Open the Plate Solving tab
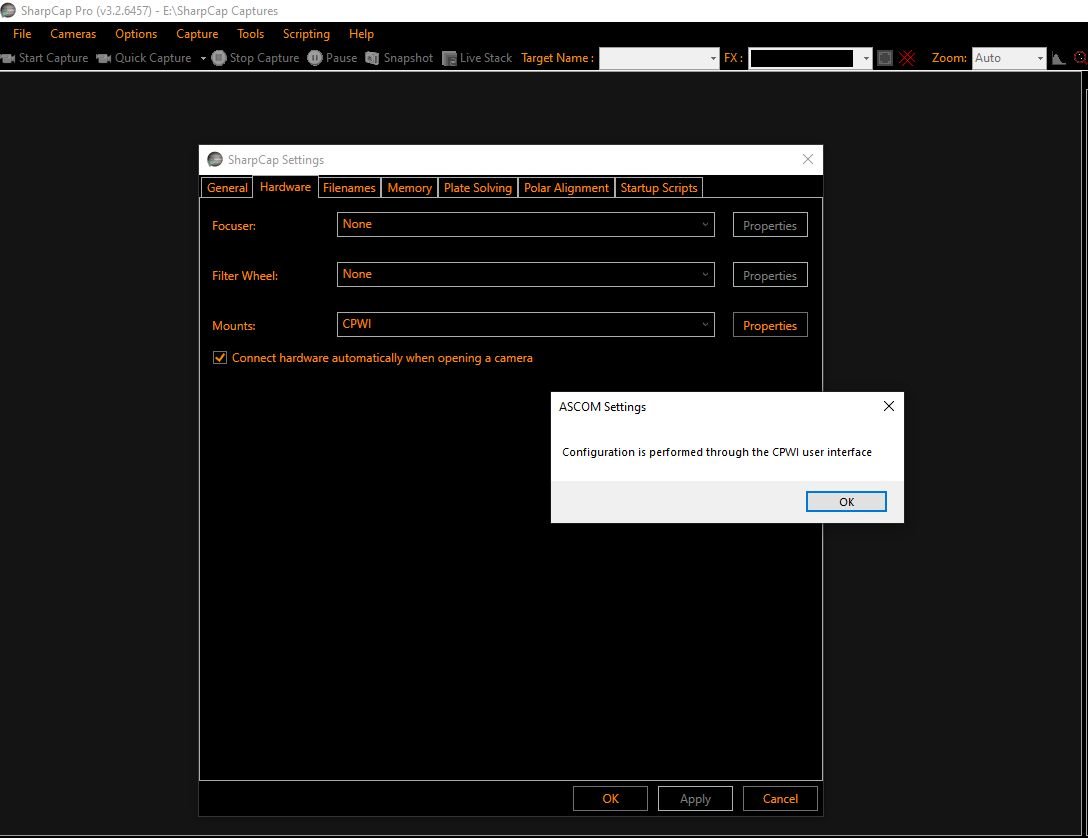 [x=477, y=188]
